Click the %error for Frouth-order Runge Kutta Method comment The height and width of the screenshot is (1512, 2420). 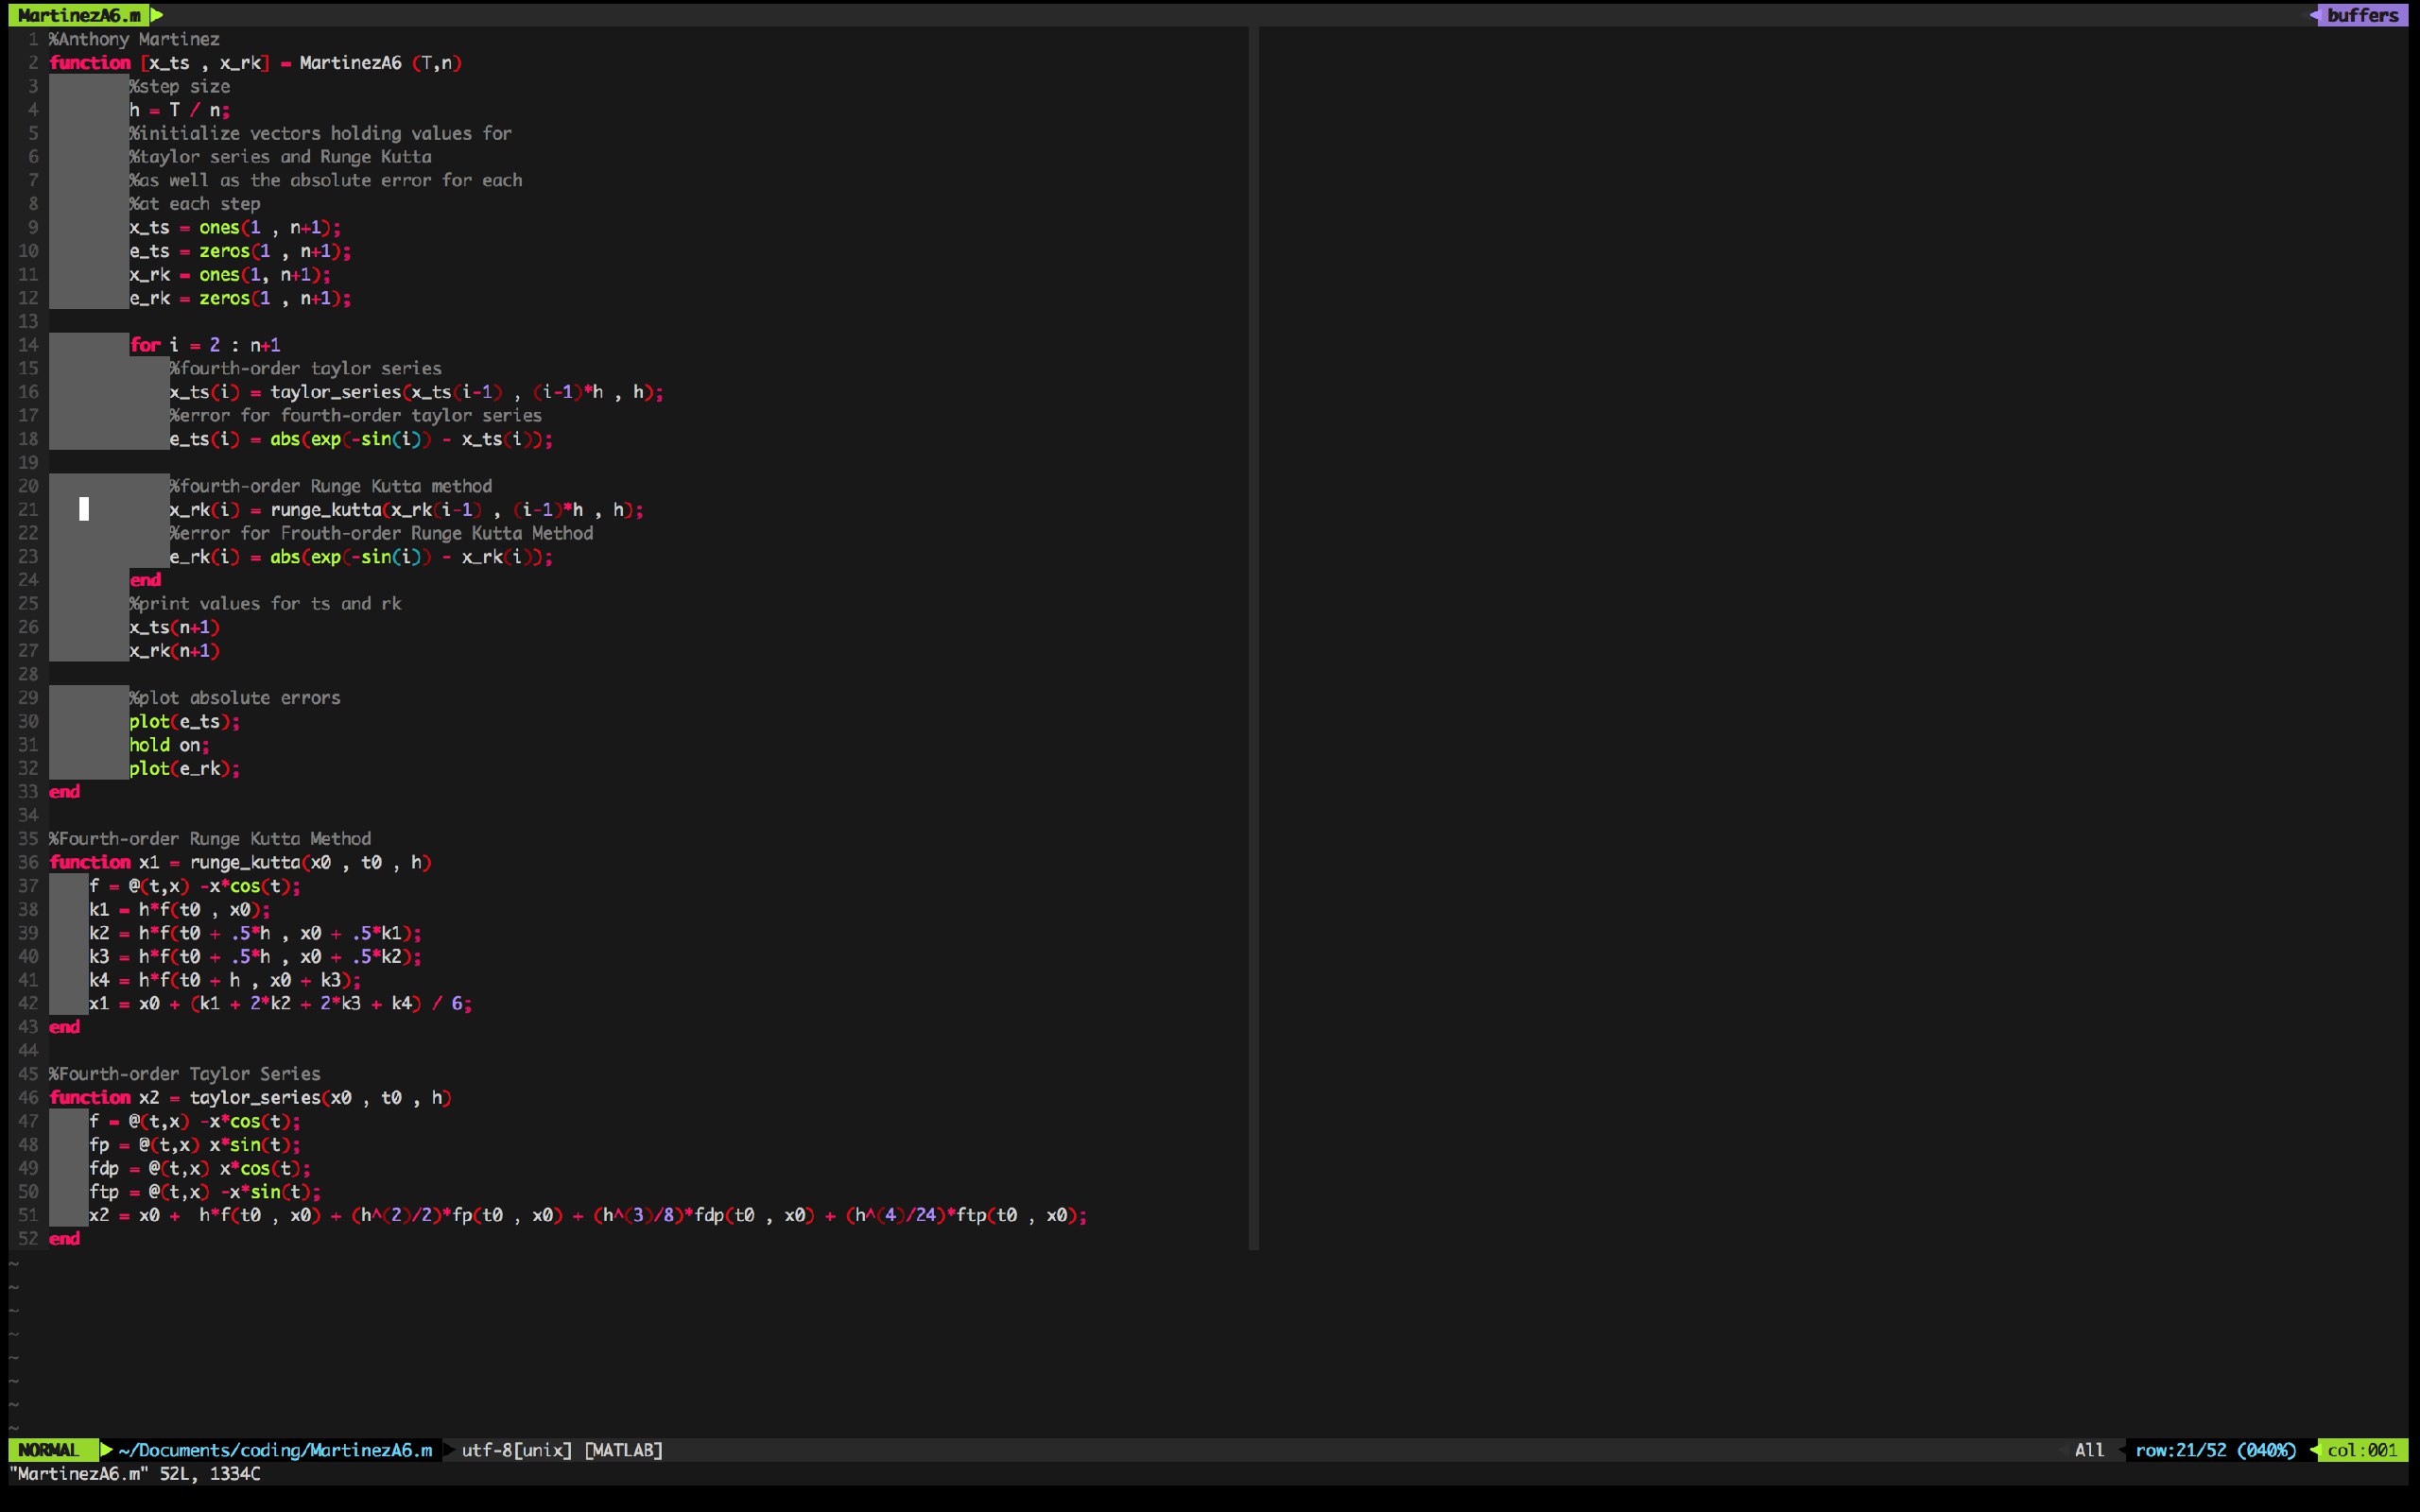(381, 533)
